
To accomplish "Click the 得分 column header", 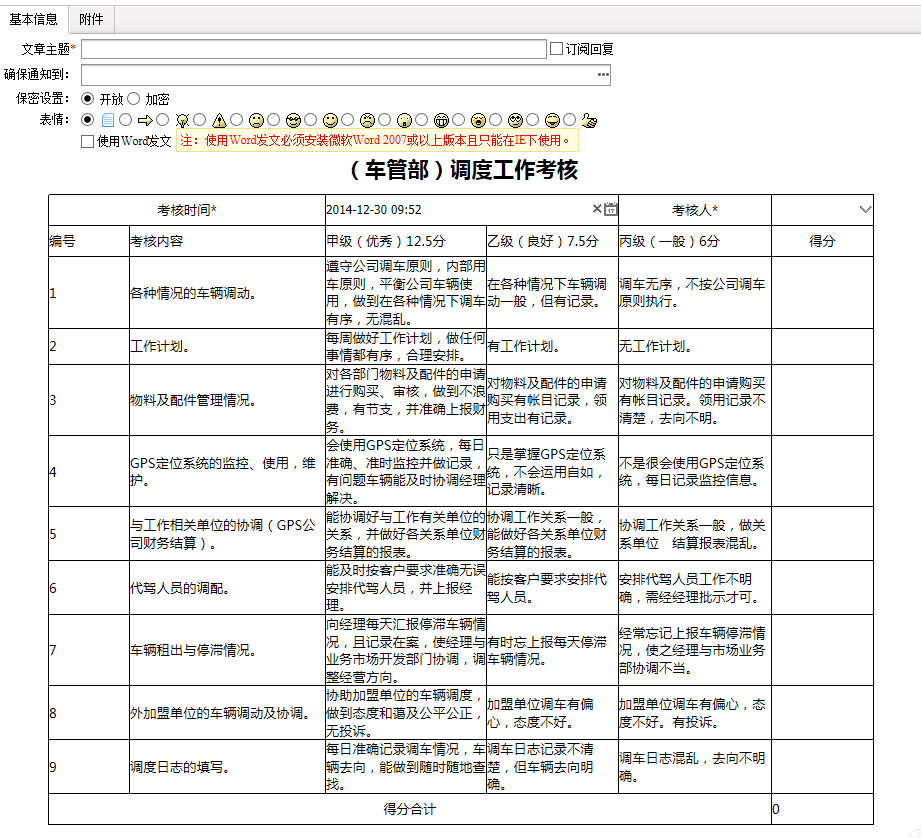I will [822, 241].
